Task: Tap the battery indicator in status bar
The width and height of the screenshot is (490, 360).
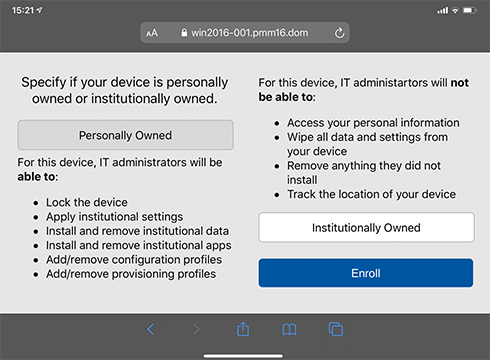Action: tap(469, 11)
